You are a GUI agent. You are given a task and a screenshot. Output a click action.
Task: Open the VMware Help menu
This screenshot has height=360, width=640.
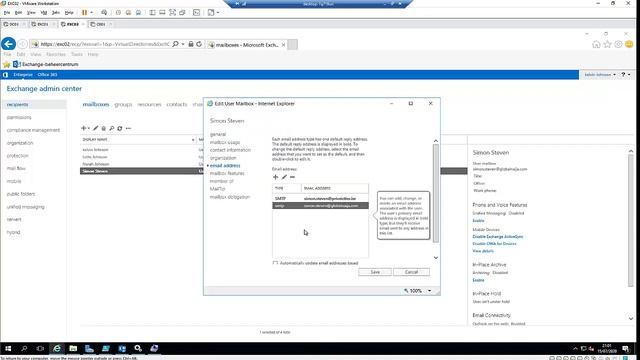coord(69,13)
